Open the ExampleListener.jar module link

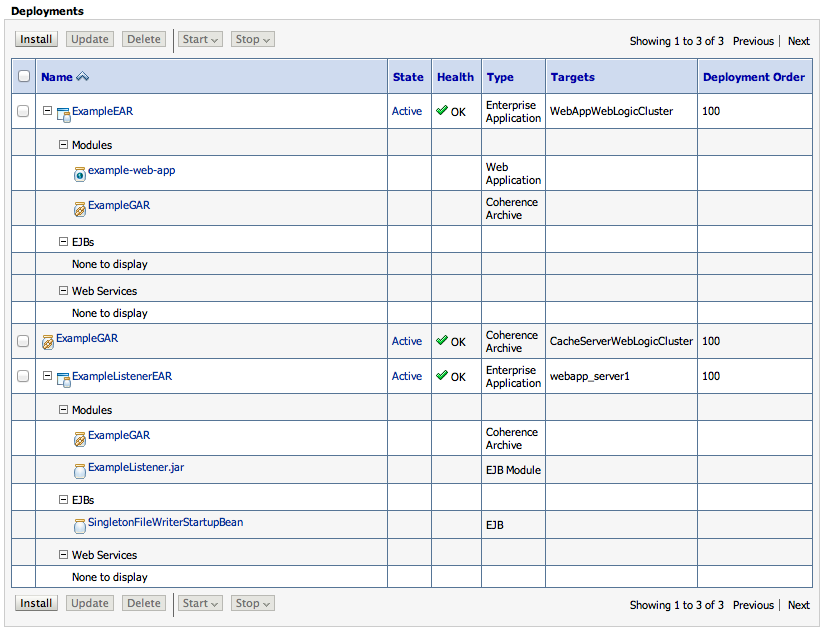pyautogui.click(x=136, y=467)
